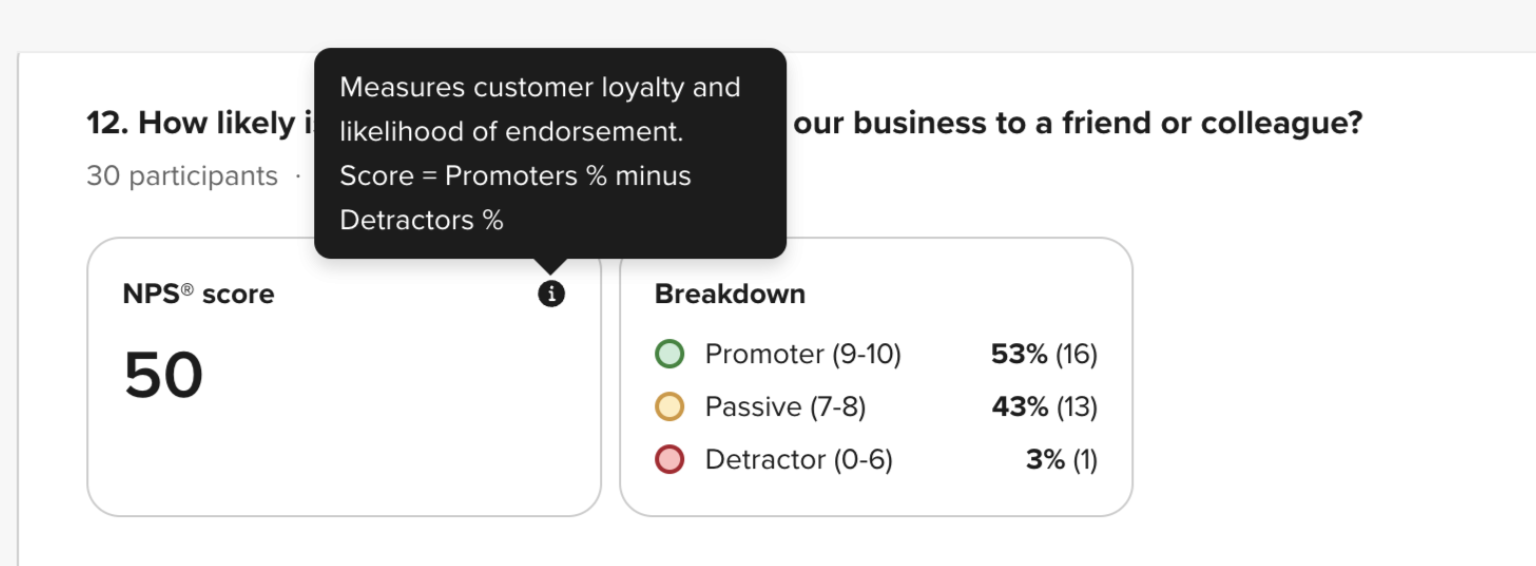This screenshot has width=1536, height=566.
Task: Click the question 12 title text
Action: pyautogui.click(x=200, y=124)
